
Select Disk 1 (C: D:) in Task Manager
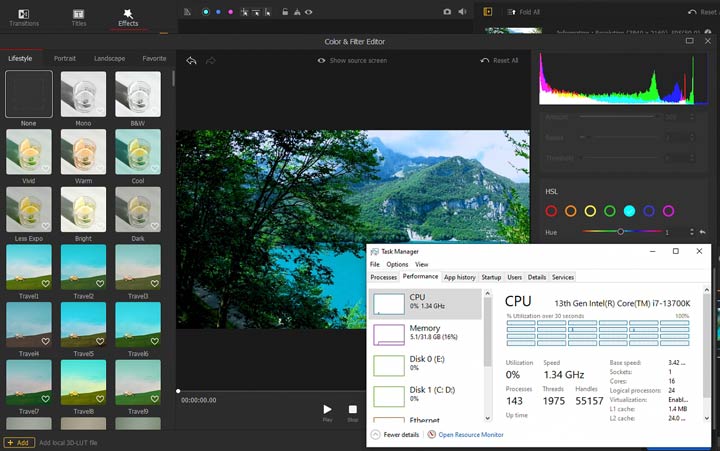click(425, 395)
